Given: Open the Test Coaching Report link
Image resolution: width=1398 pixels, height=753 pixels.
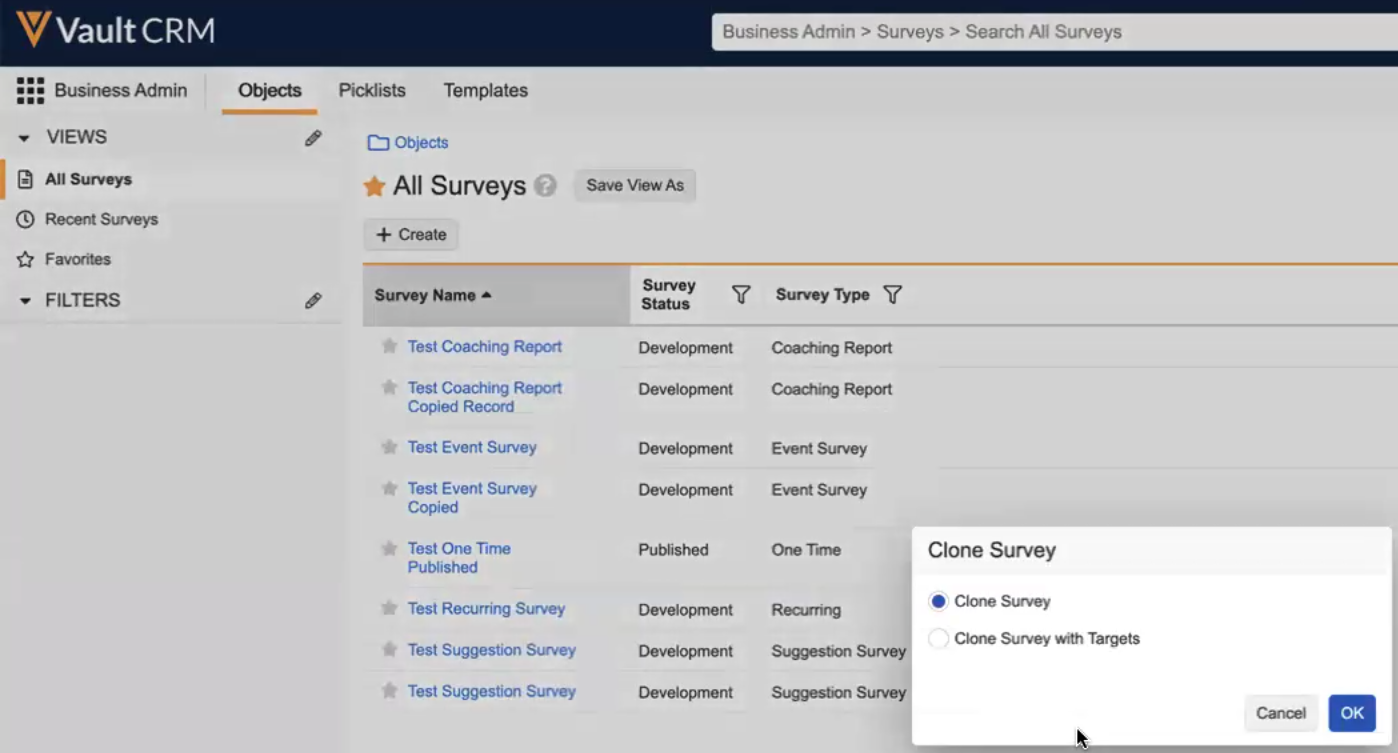Looking at the screenshot, I should [x=484, y=346].
